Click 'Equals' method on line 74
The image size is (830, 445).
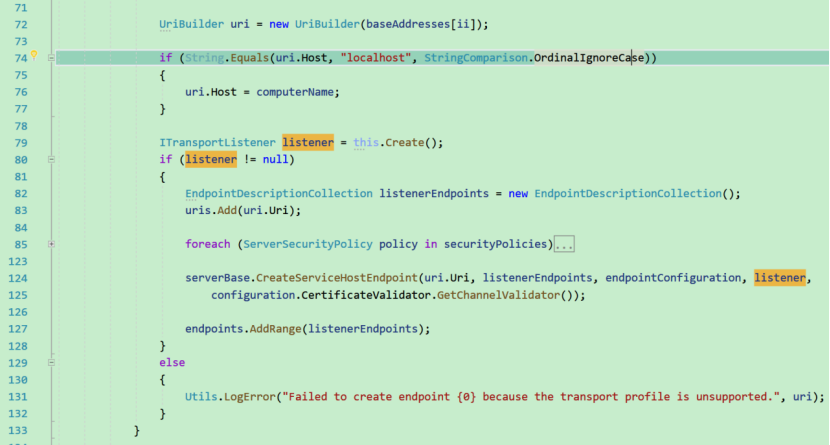[x=250, y=58]
